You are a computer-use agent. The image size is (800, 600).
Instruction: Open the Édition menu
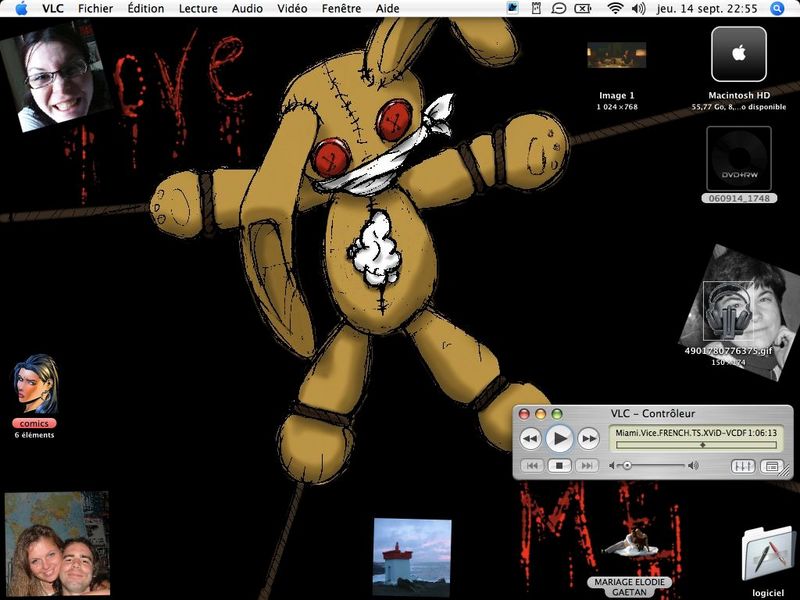point(146,8)
